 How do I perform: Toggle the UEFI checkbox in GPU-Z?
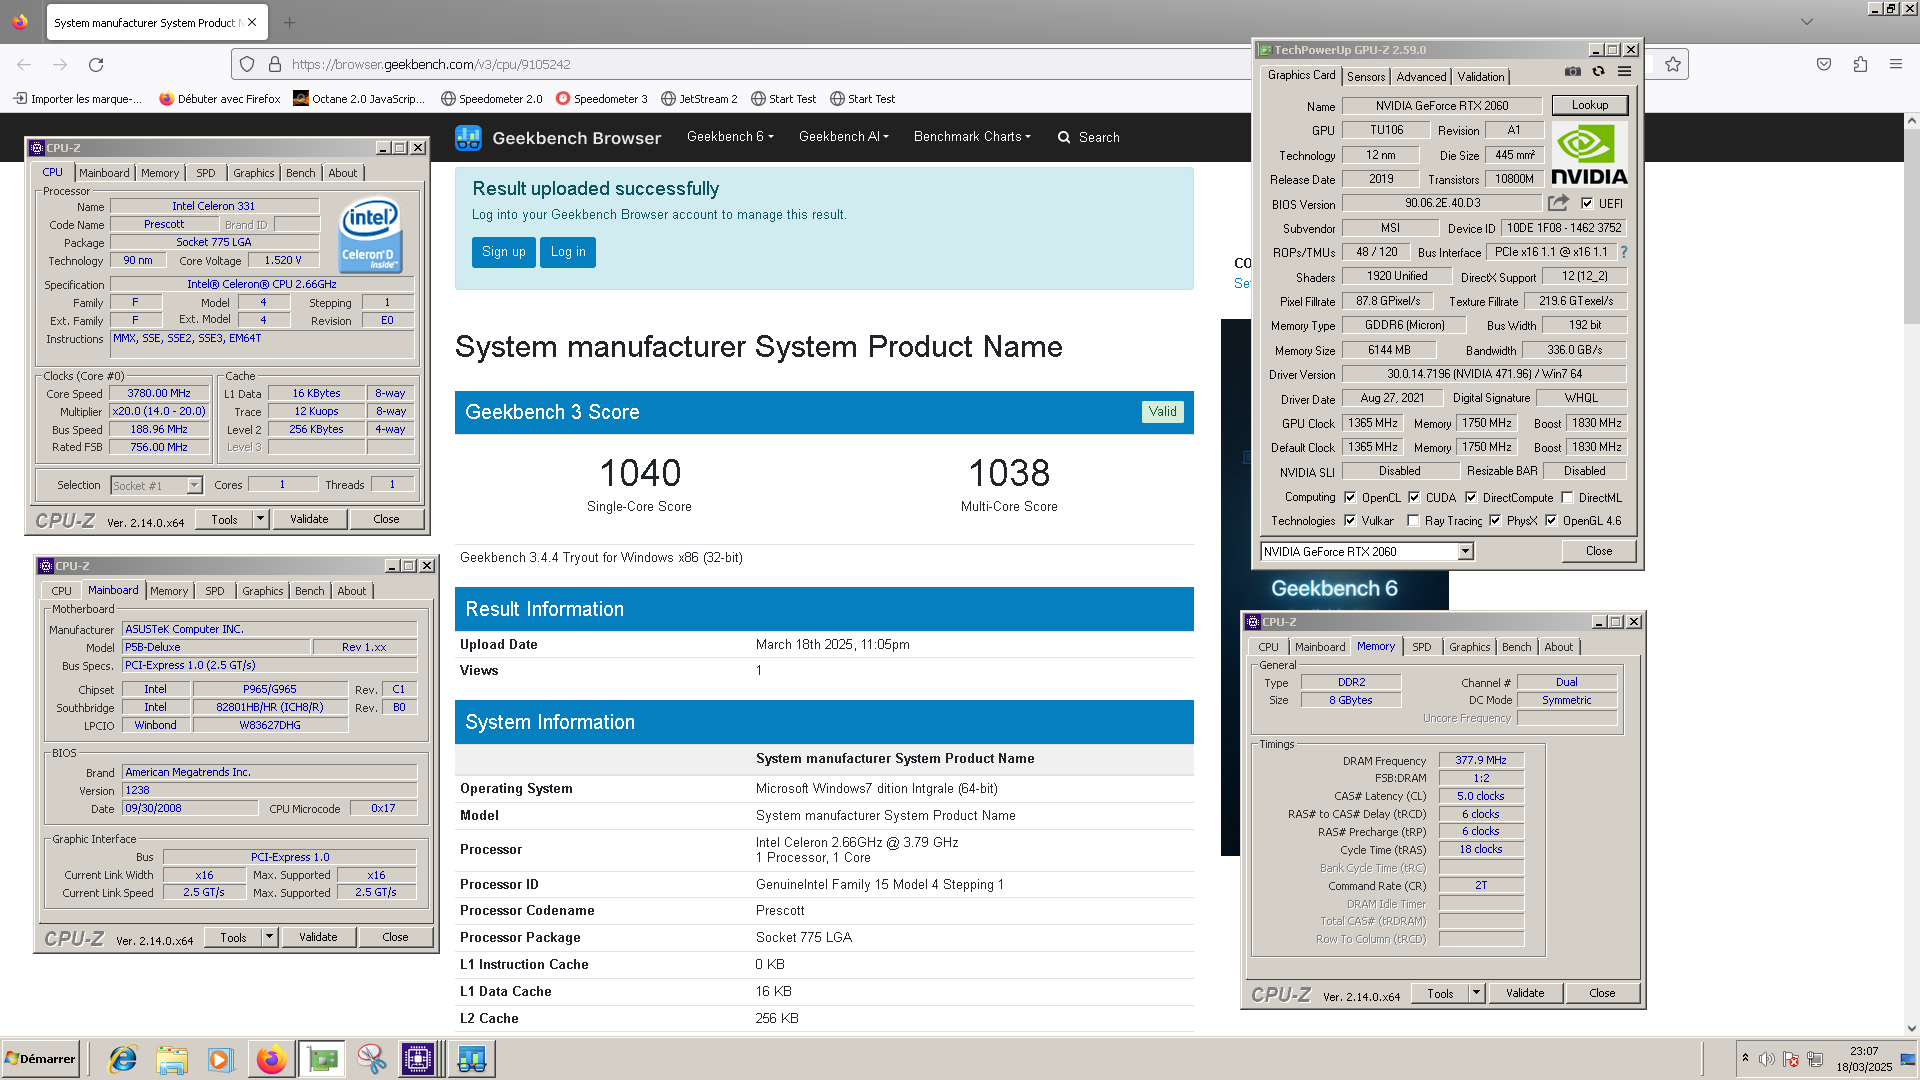[x=1587, y=203]
